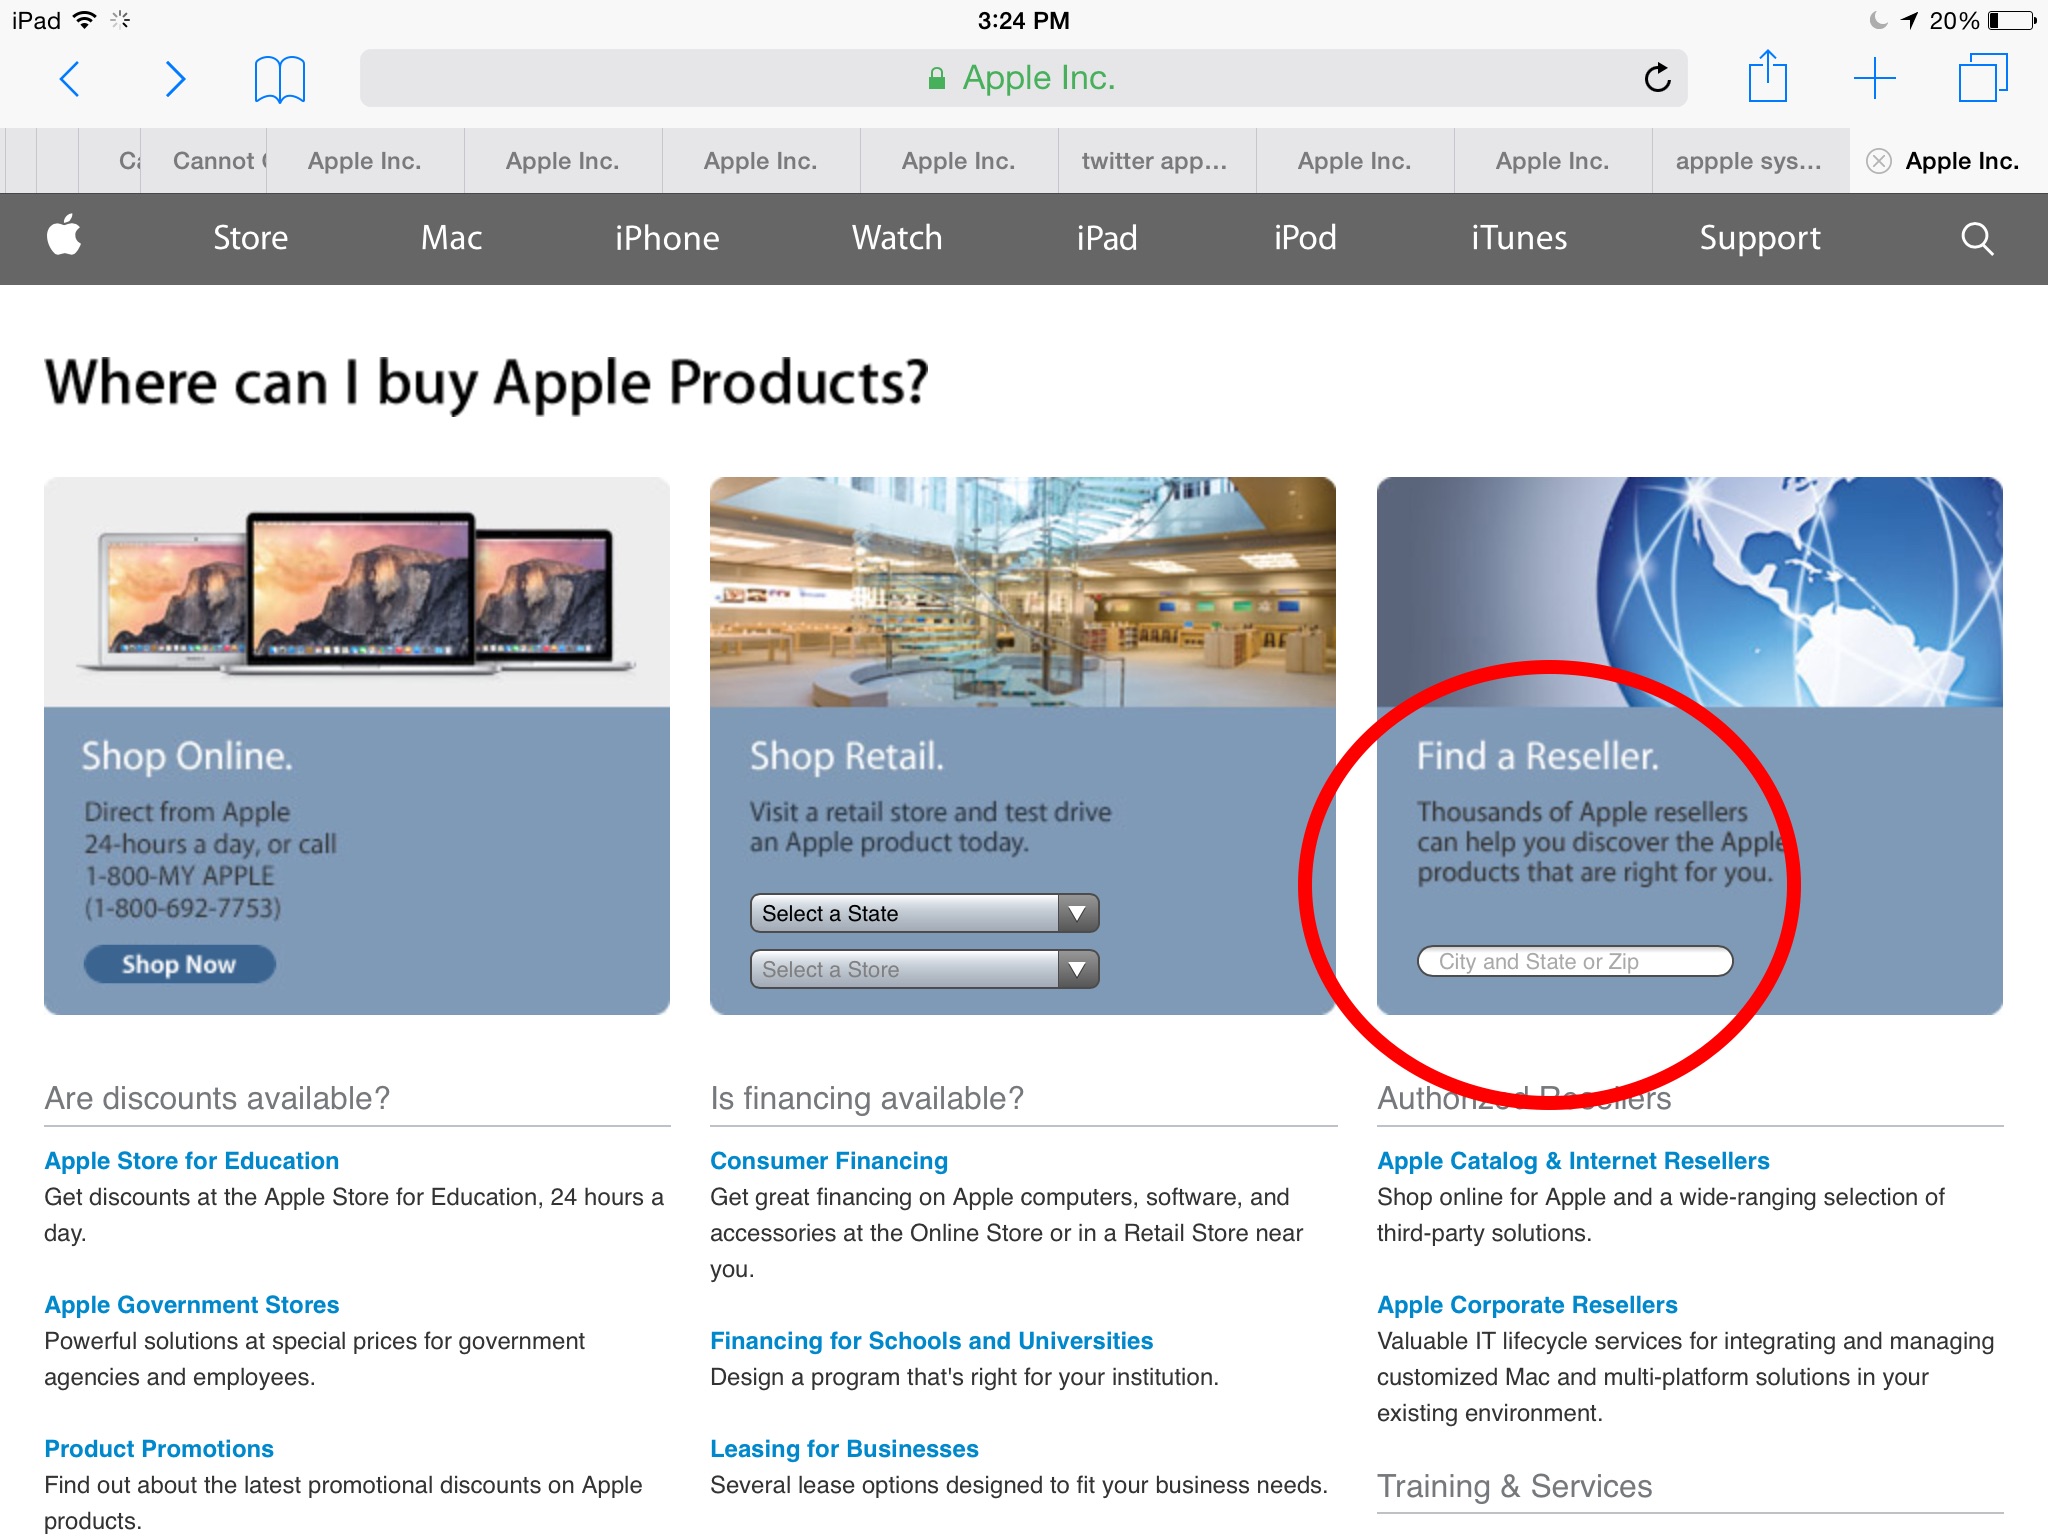Viewport: 2048px width, 1536px height.
Task: Open site search magnifier icon
Action: point(1976,238)
